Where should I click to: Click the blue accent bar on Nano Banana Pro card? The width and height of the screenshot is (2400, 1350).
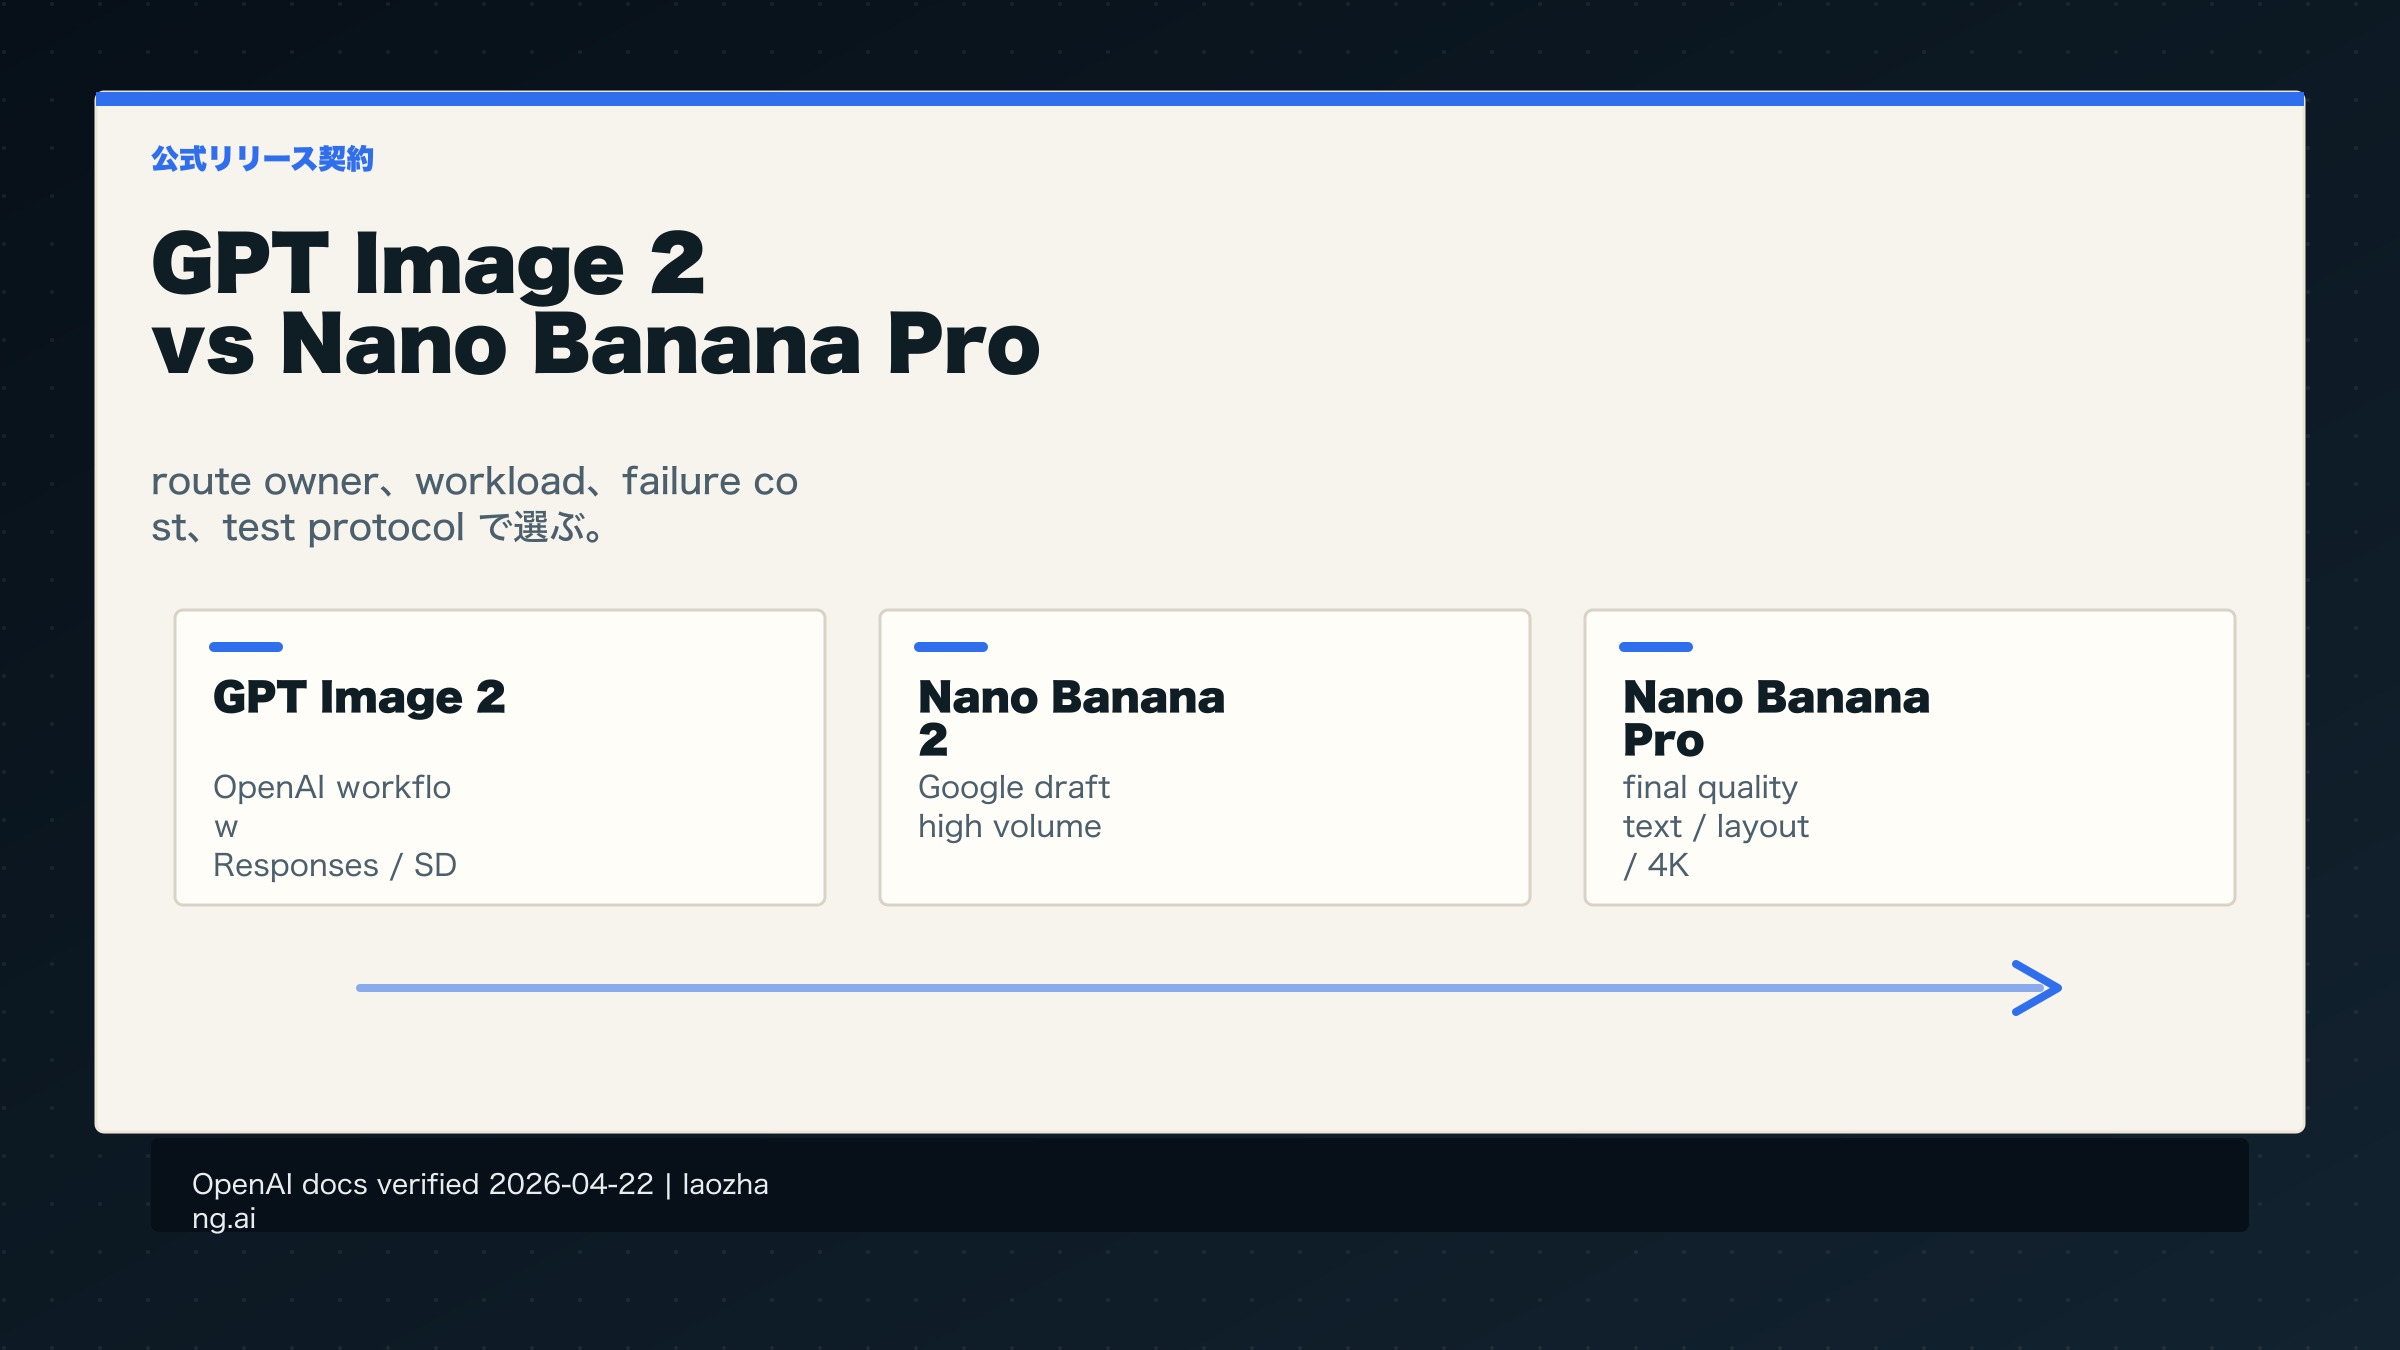click(1655, 647)
